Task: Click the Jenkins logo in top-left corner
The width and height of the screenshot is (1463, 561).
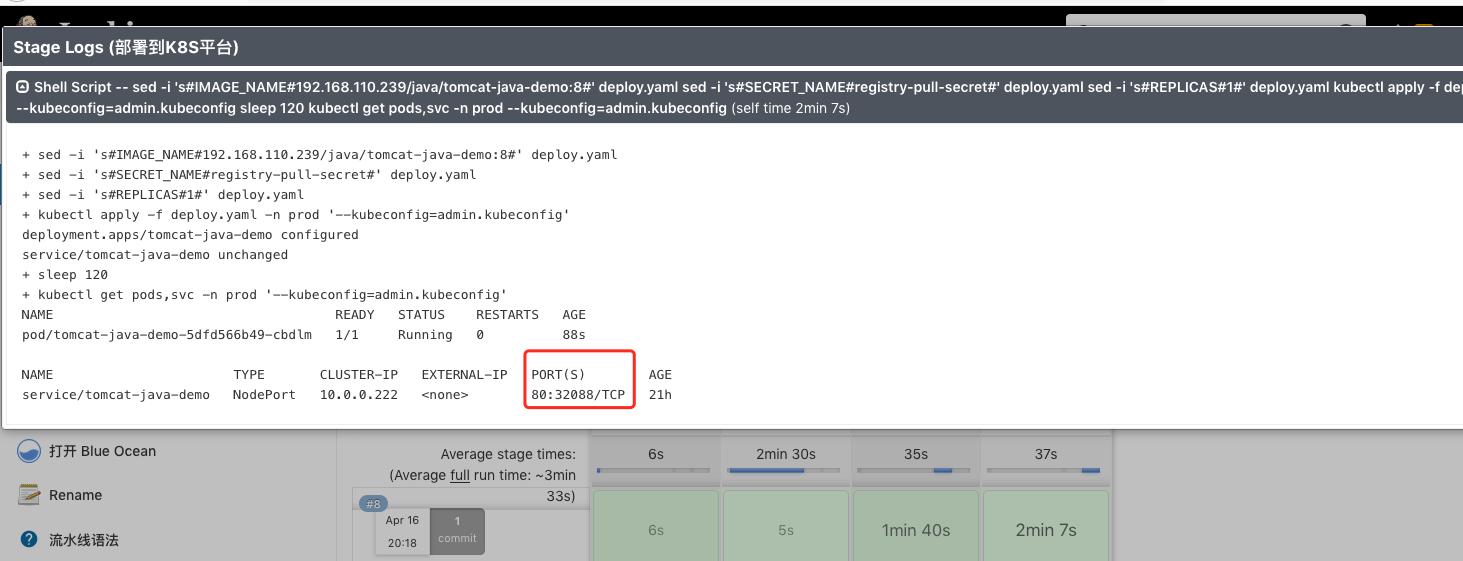Action: tap(27, 20)
